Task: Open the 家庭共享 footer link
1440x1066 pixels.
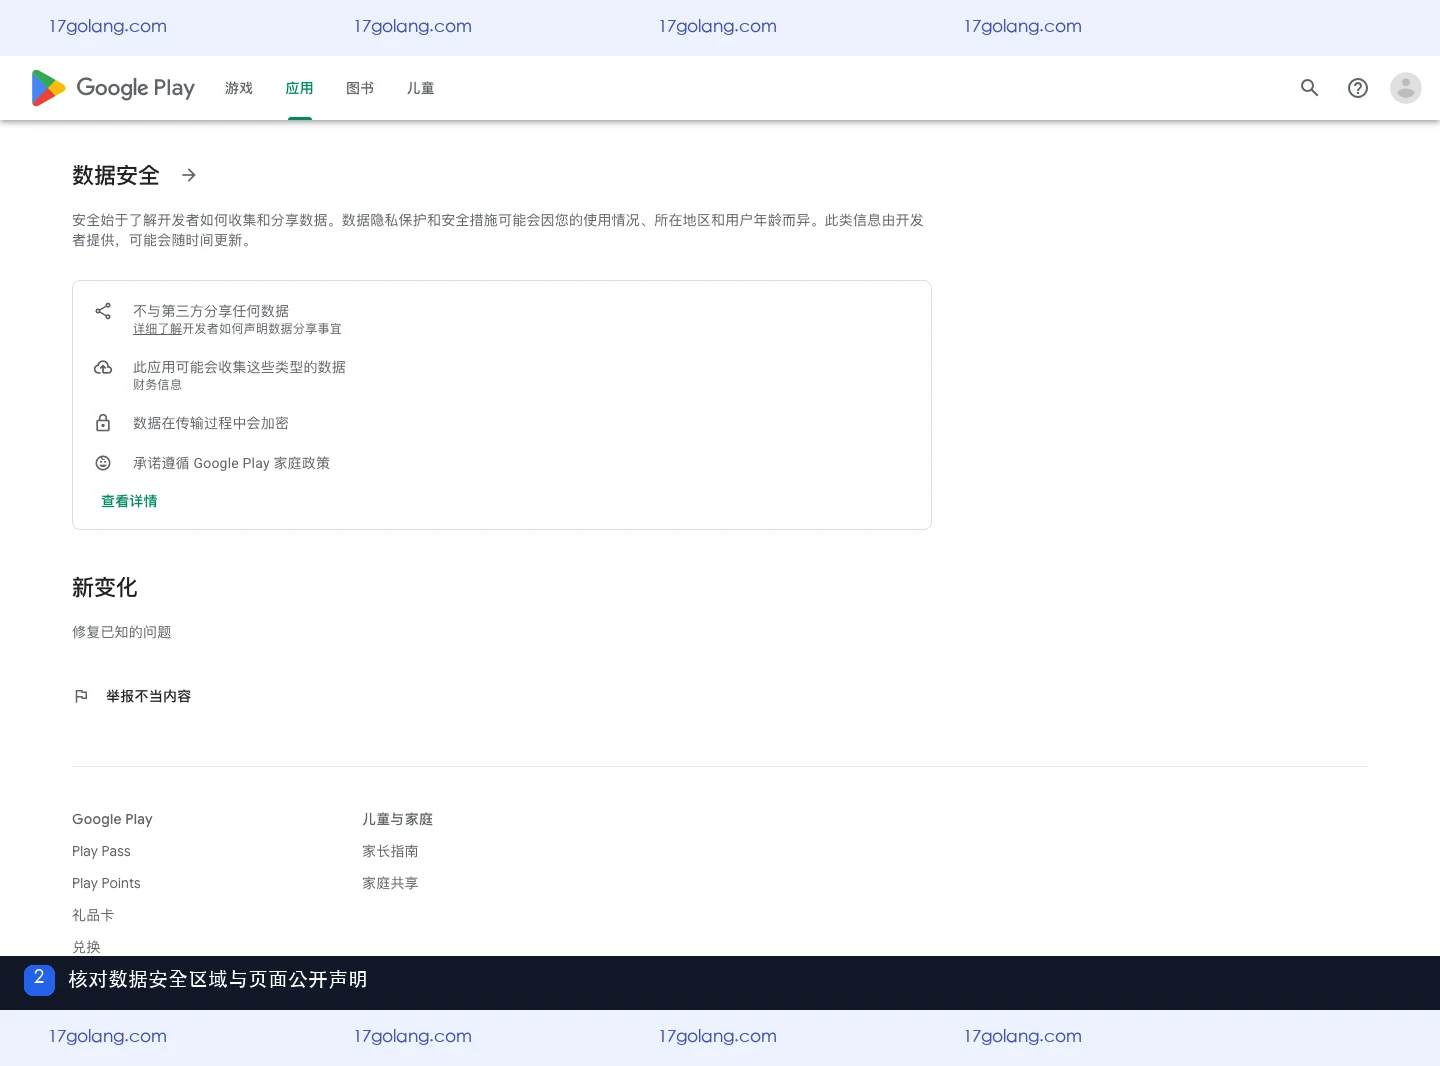Action: click(390, 883)
